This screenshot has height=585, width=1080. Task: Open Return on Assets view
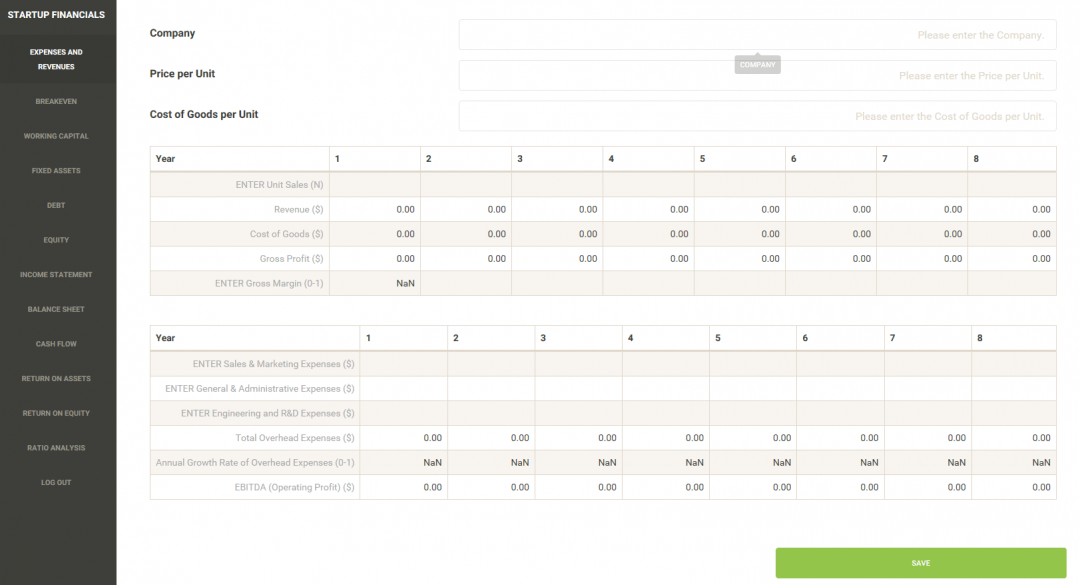point(56,378)
